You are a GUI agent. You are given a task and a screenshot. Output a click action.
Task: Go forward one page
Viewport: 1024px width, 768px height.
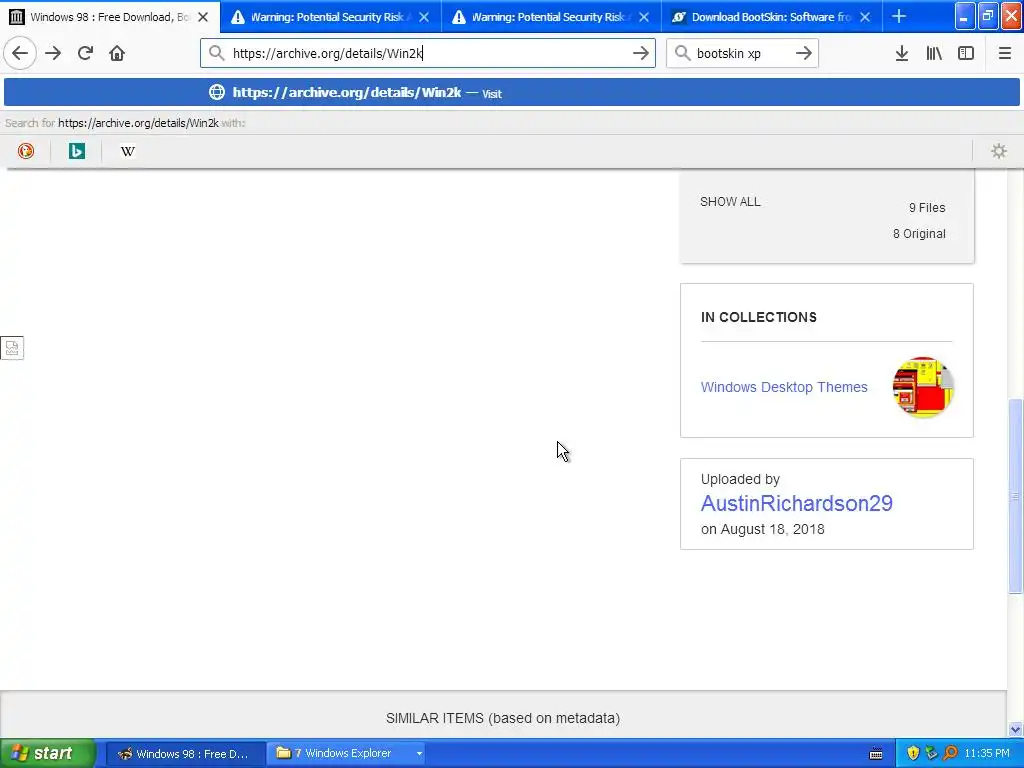53,53
